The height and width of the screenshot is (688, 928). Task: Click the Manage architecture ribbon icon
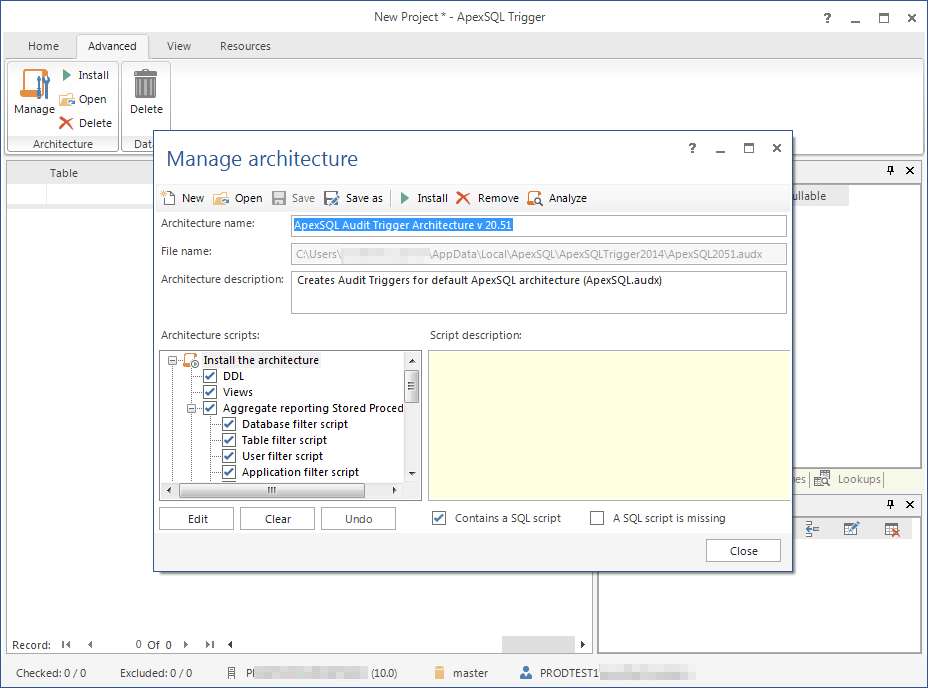pyautogui.click(x=34, y=91)
